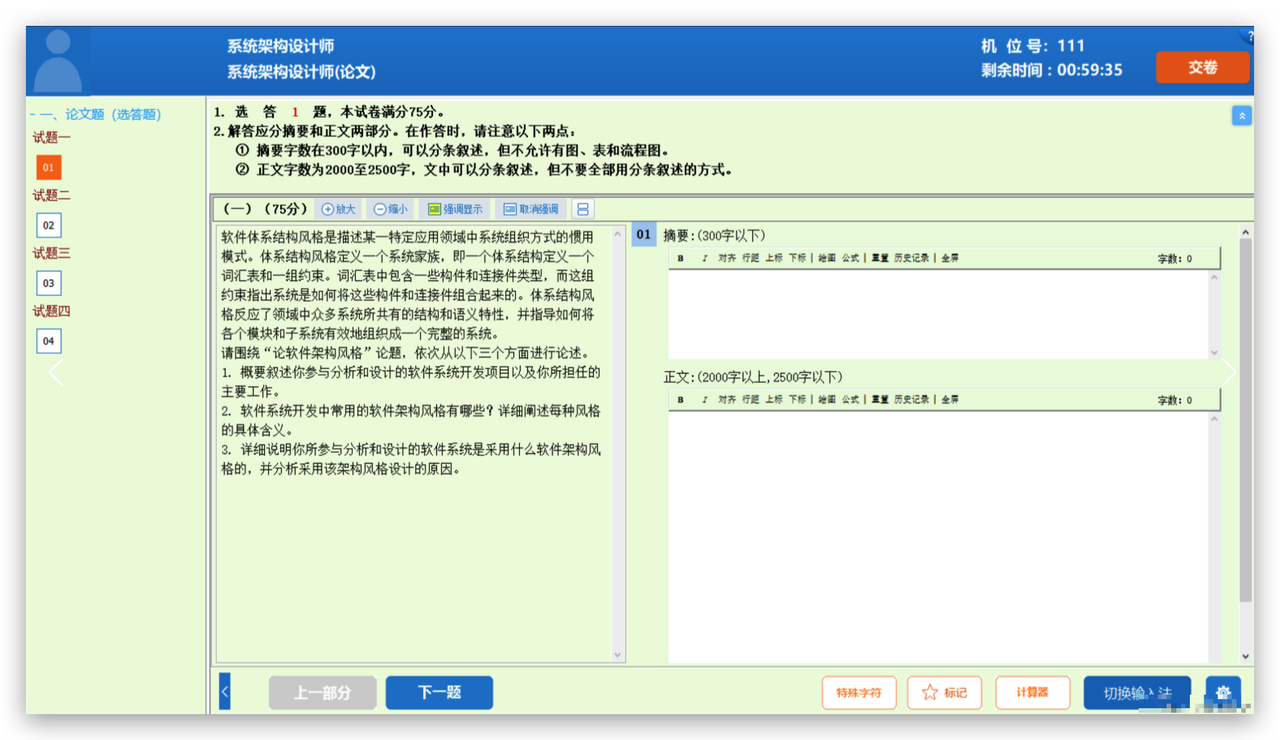This screenshot has width=1280, height=740.
Task: Open the settings gear at the bottom right
Action: [x=1223, y=692]
